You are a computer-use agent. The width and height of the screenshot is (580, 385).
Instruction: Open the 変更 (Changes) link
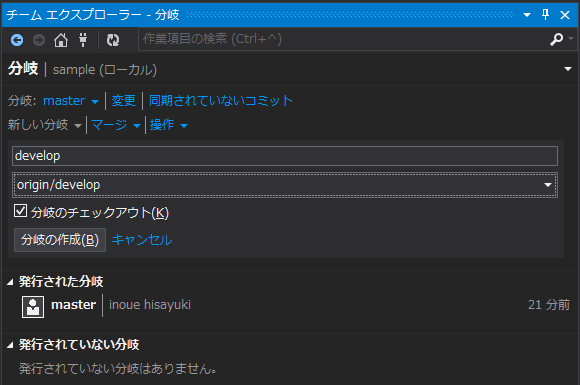click(124, 101)
